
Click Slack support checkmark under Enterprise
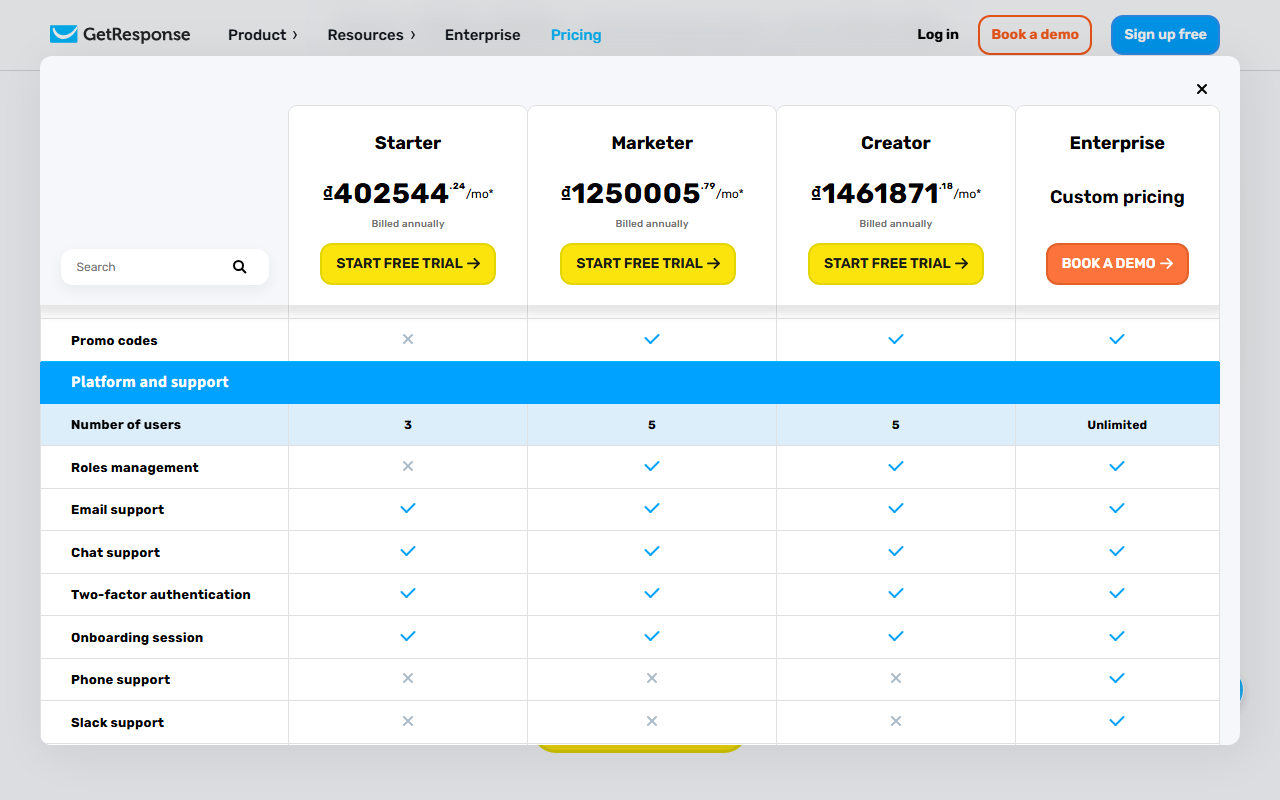(x=1117, y=721)
